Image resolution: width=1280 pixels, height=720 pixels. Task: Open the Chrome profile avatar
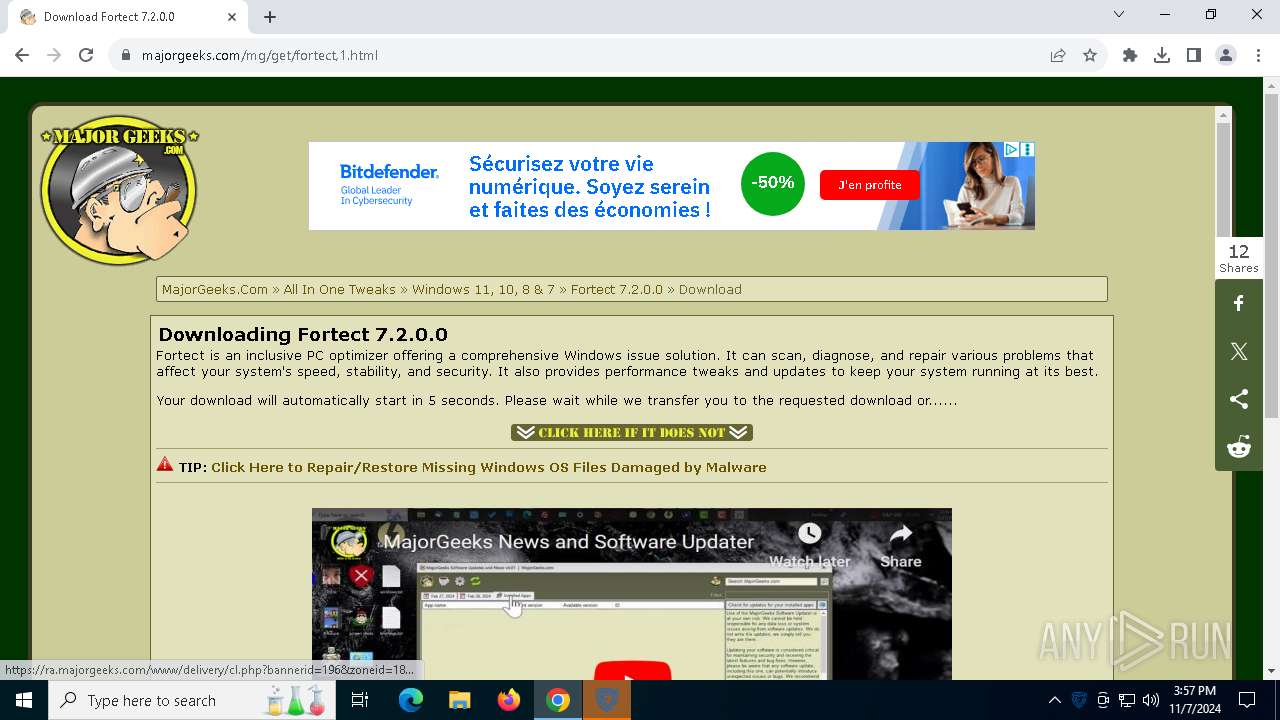click(x=1226, y=55)
